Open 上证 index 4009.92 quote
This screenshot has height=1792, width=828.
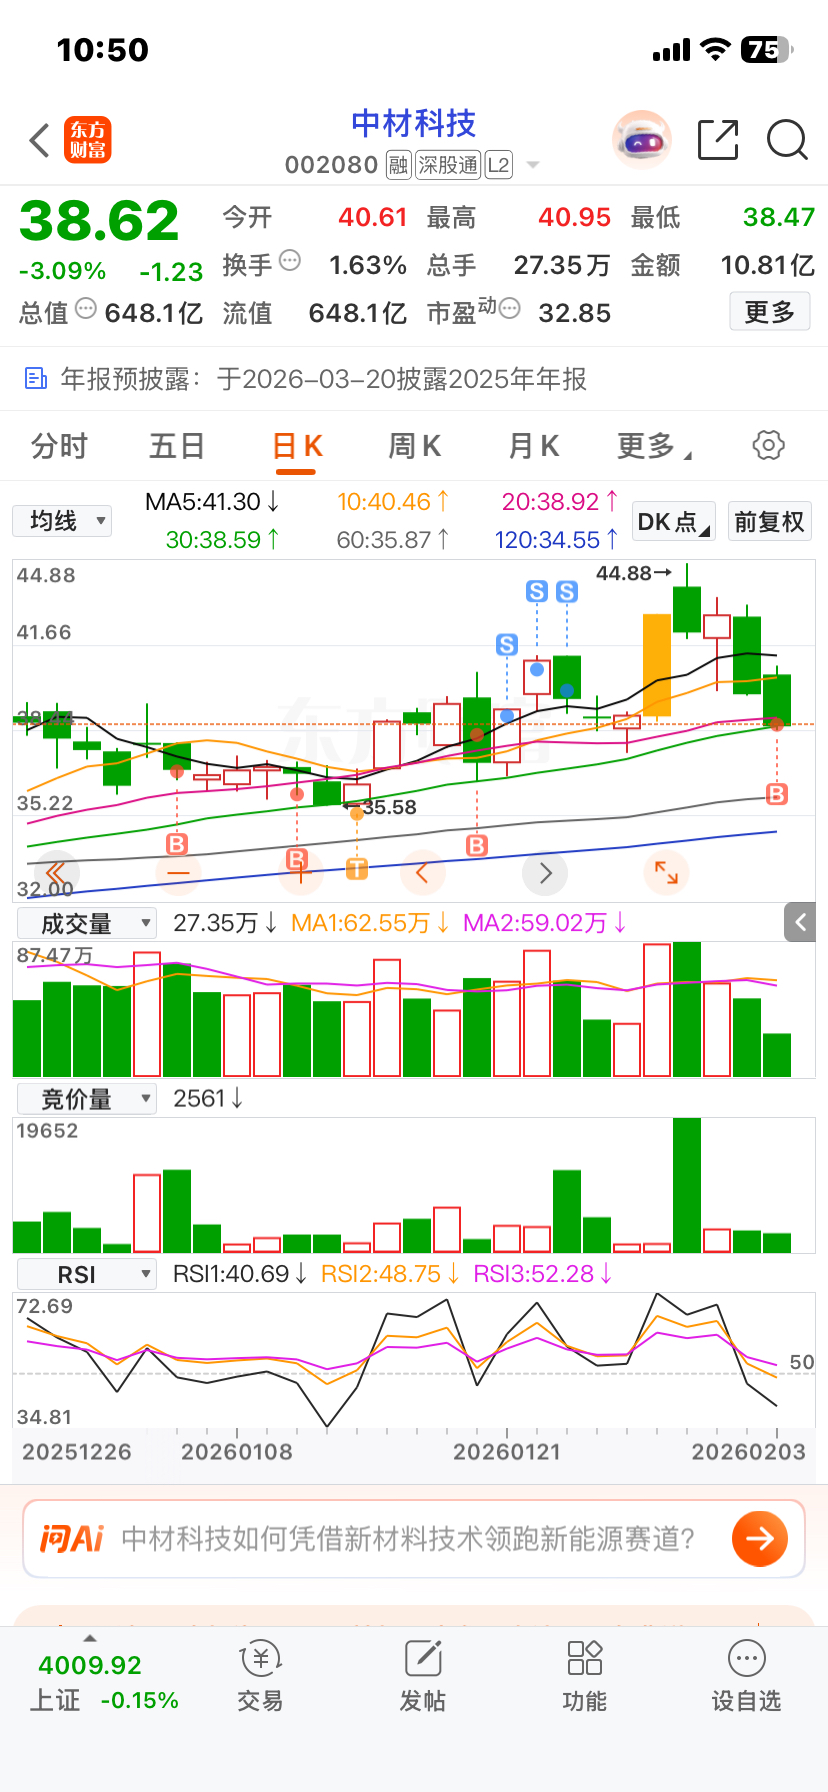pos(104,1682)
